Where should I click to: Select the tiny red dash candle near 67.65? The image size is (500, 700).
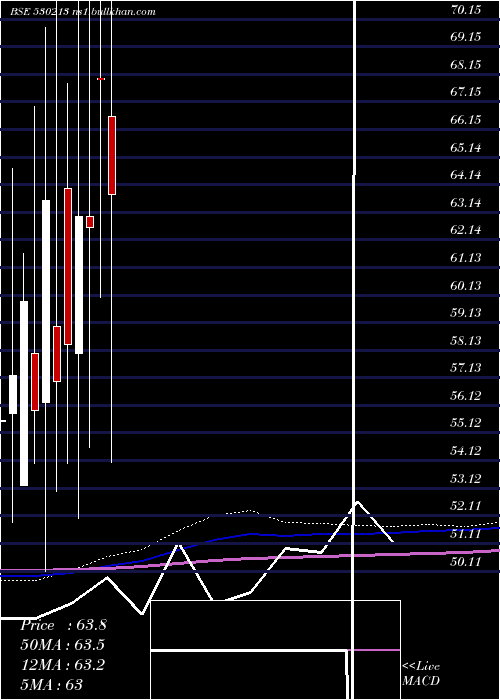point(101,79)
